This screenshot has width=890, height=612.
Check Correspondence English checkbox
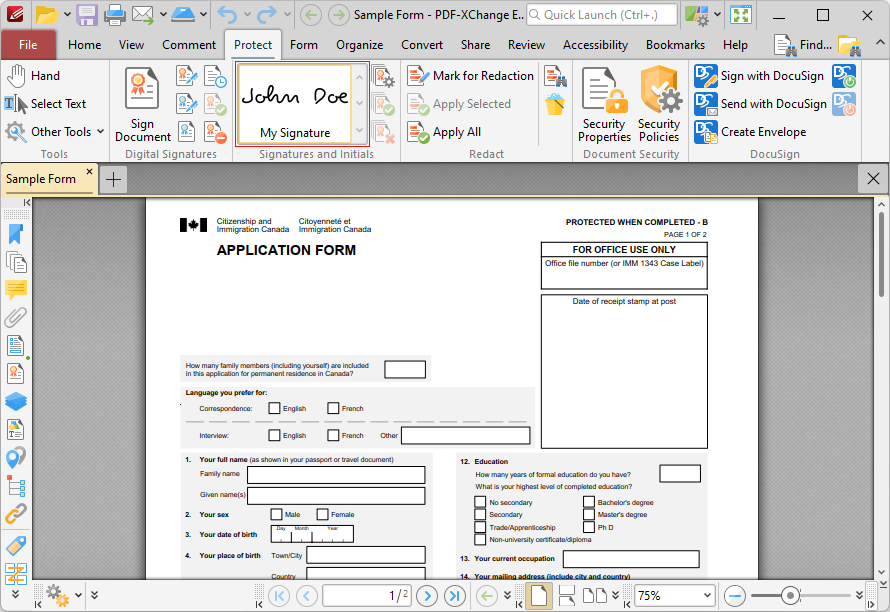(274, 408)
